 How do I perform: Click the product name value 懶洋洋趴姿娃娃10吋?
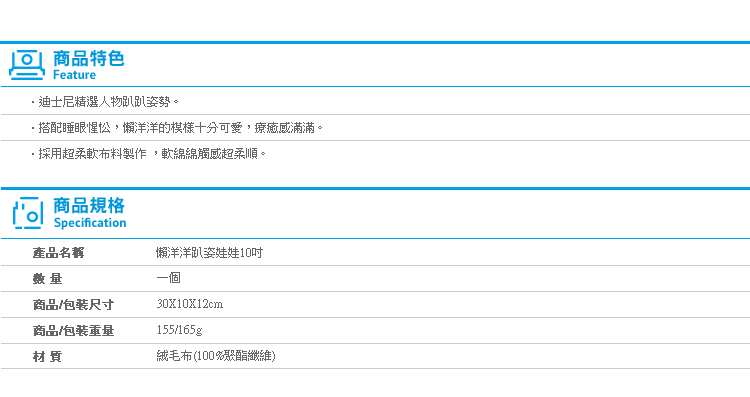tap(210, 253)
